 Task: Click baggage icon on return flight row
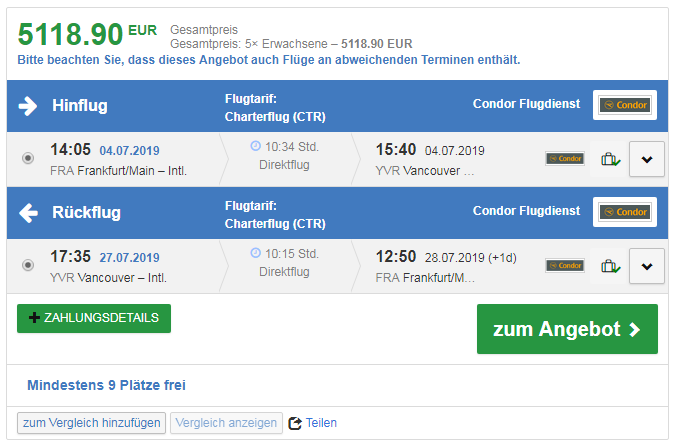tap(609, 266)
